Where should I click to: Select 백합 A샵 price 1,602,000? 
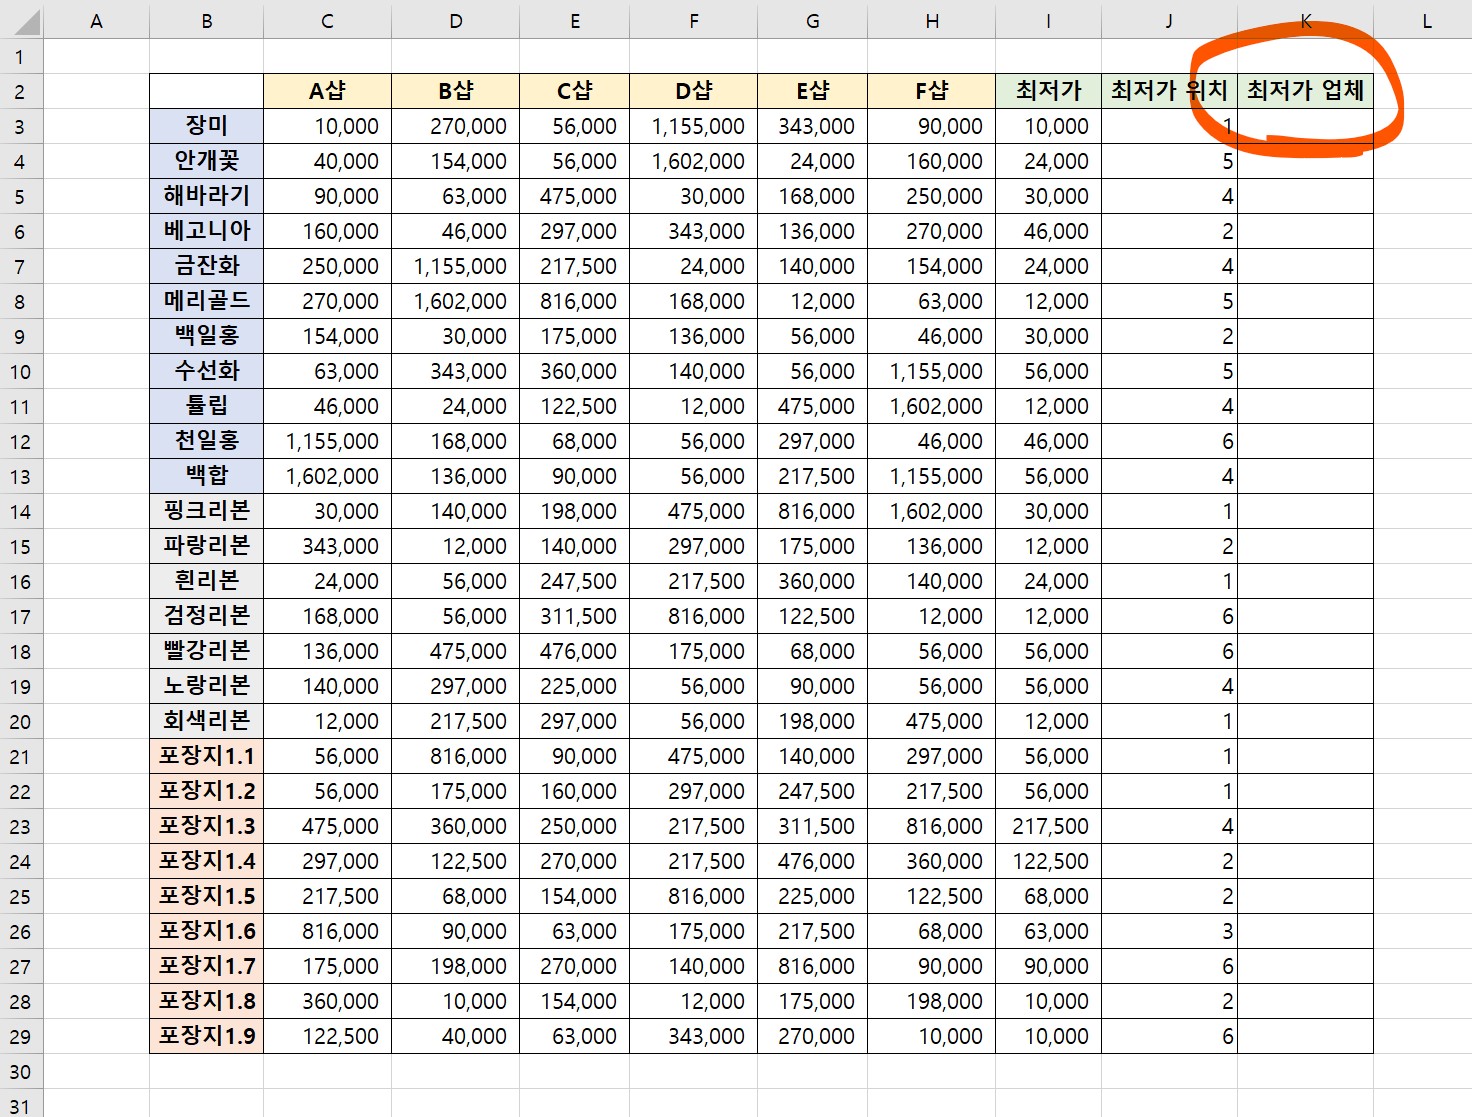327,476
